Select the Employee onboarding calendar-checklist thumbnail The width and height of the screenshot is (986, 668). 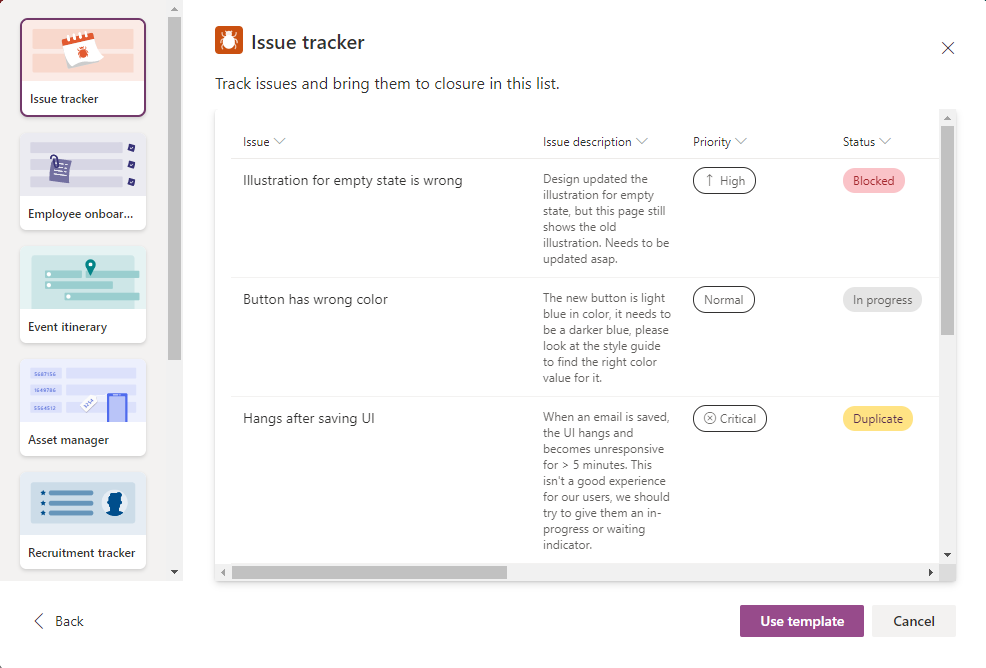(x=82, y=165)
